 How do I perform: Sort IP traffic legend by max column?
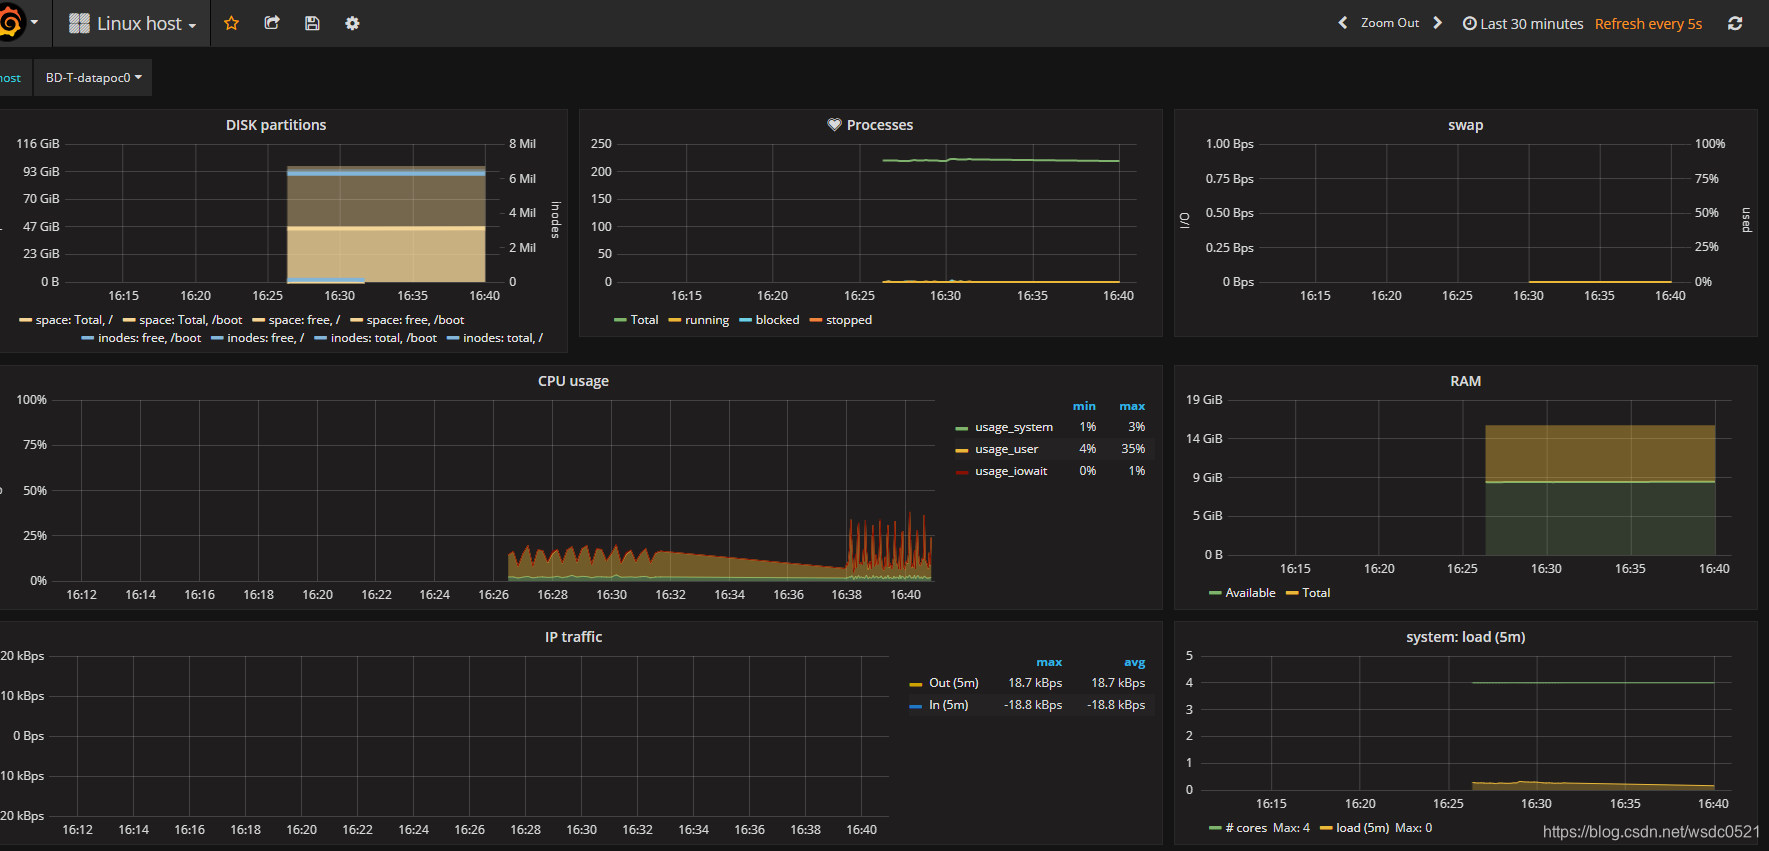tap(1049, 662)
